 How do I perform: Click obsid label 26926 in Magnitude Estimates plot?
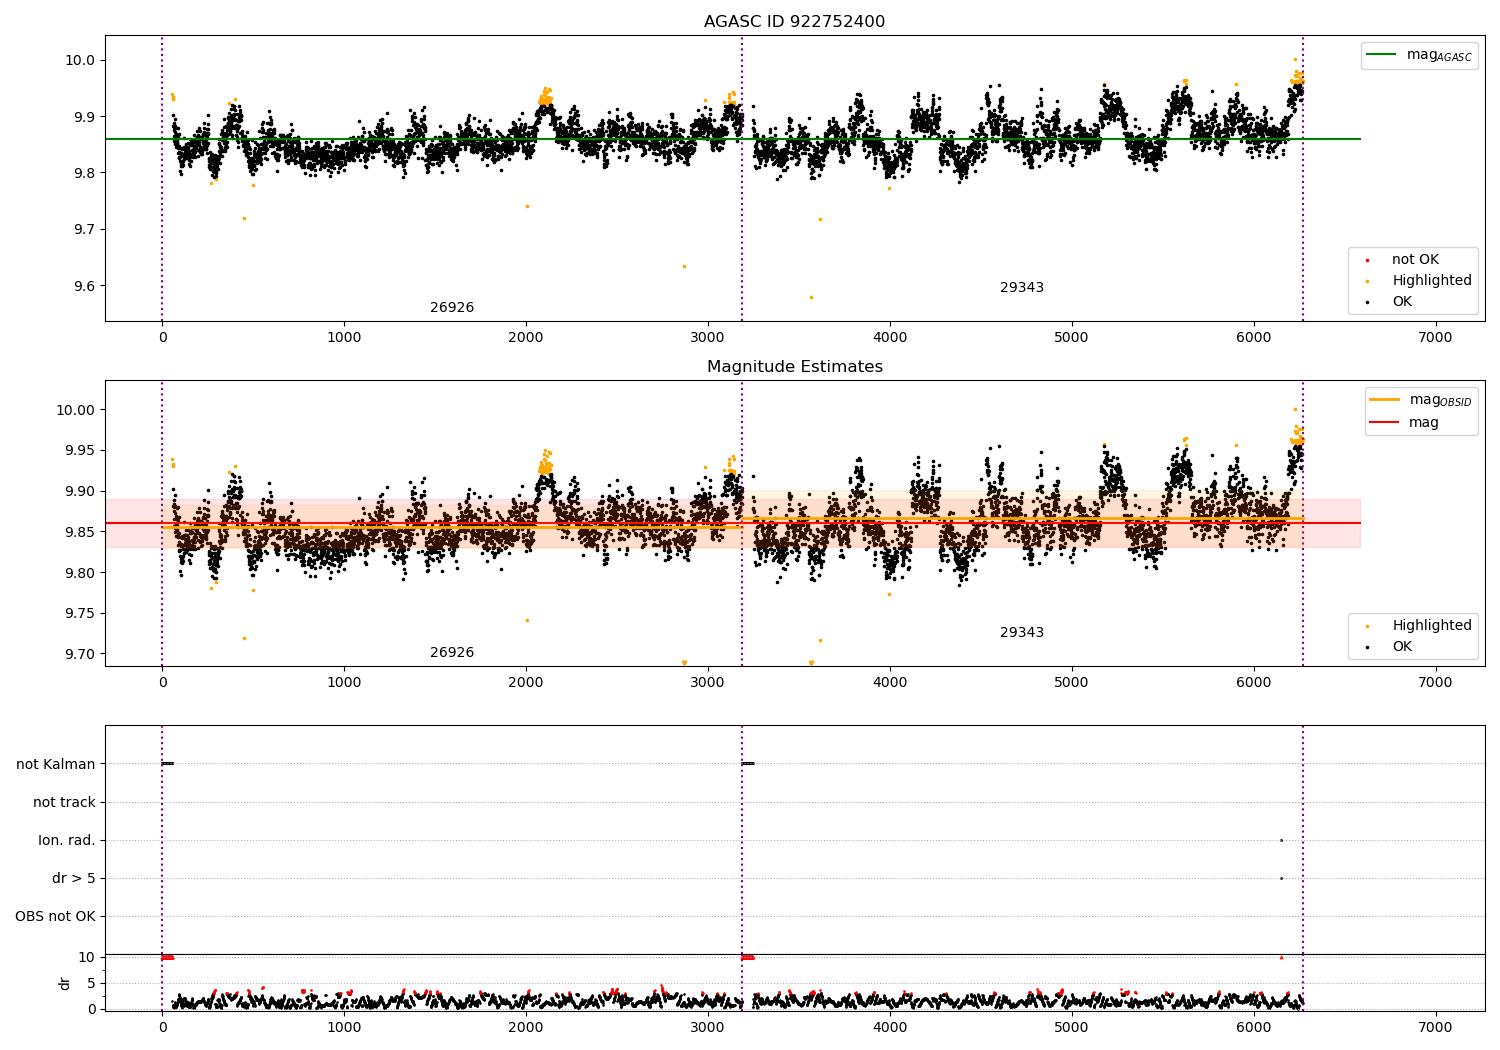452,653
